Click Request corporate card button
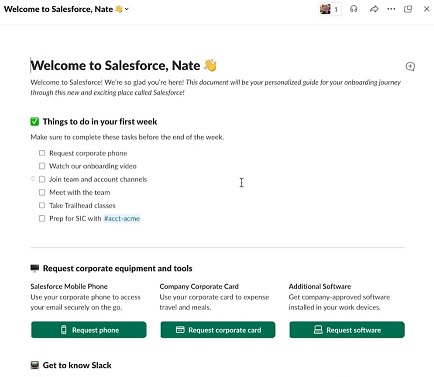 click(x=218, y=330)
